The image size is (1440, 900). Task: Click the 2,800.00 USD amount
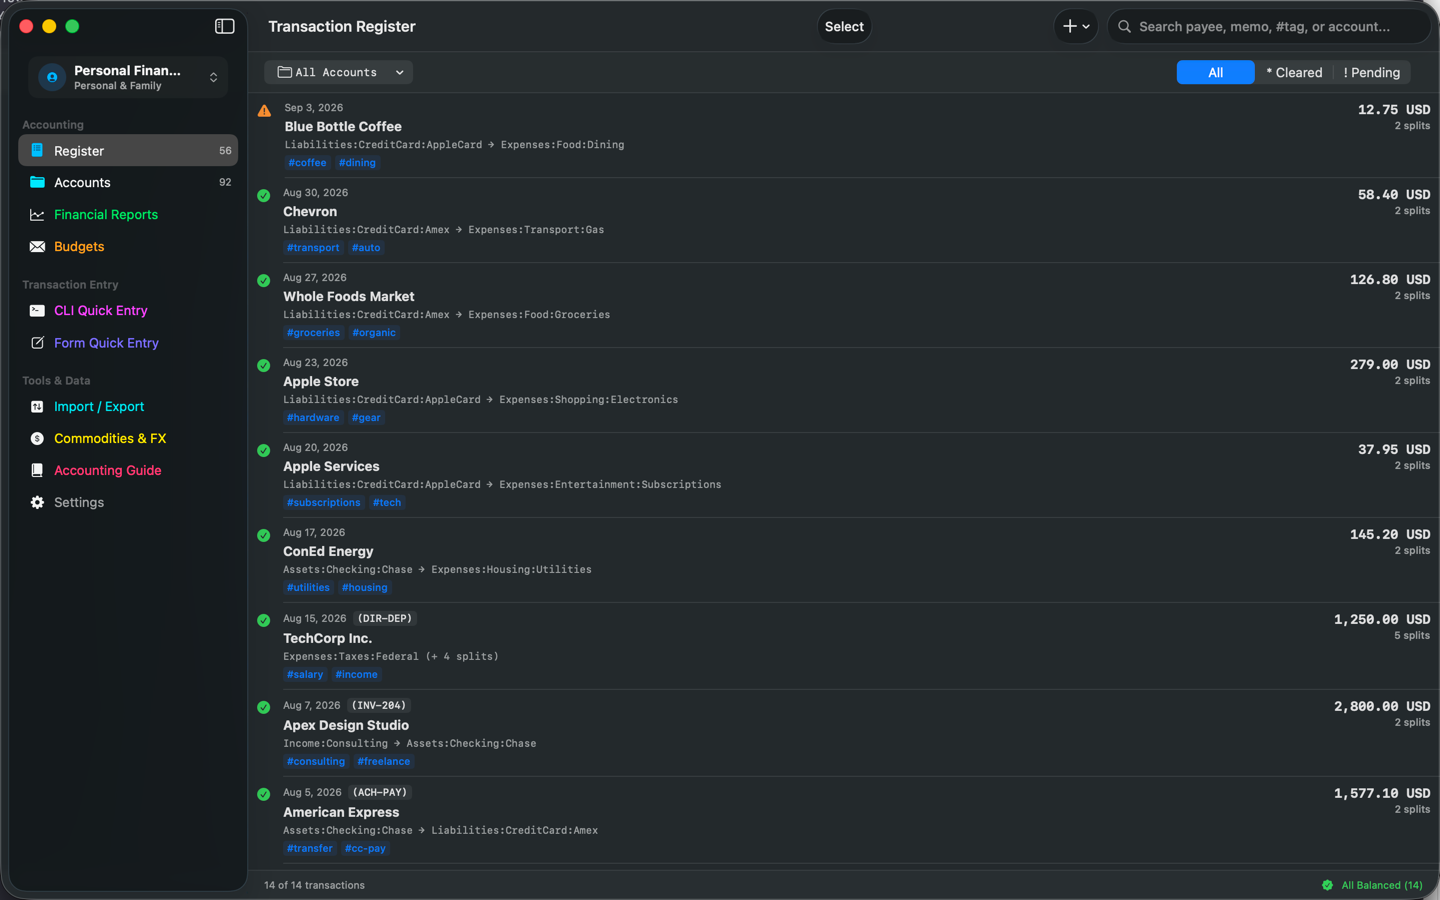click(x=1382, y=706)
